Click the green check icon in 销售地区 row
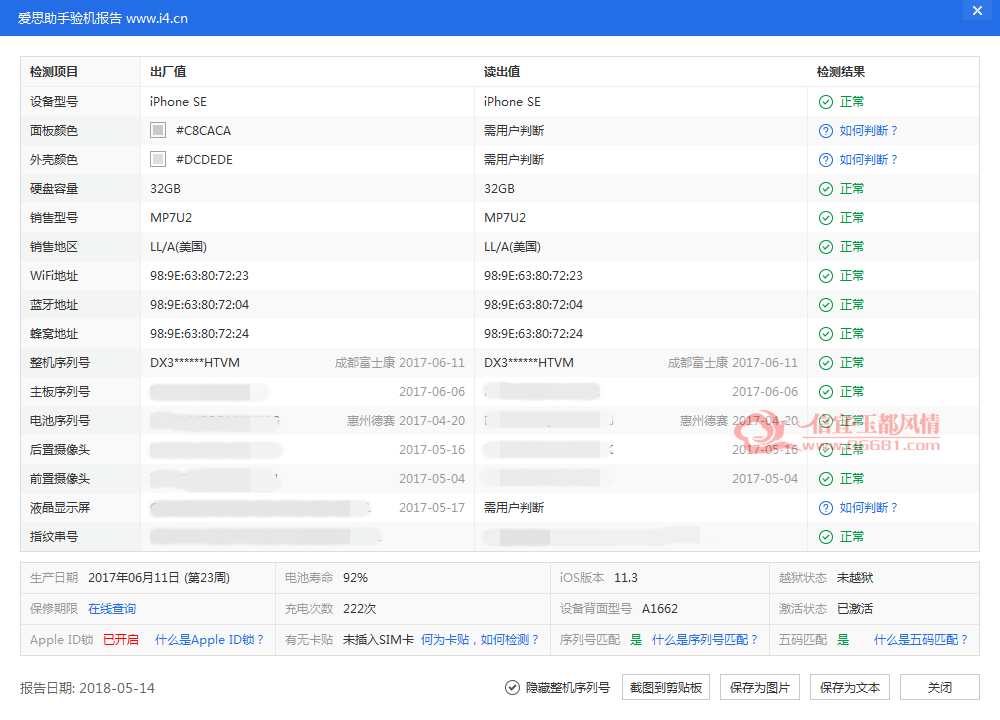Image resolution: width=1000 pixels, height=720 pixels. pos(825,247)
